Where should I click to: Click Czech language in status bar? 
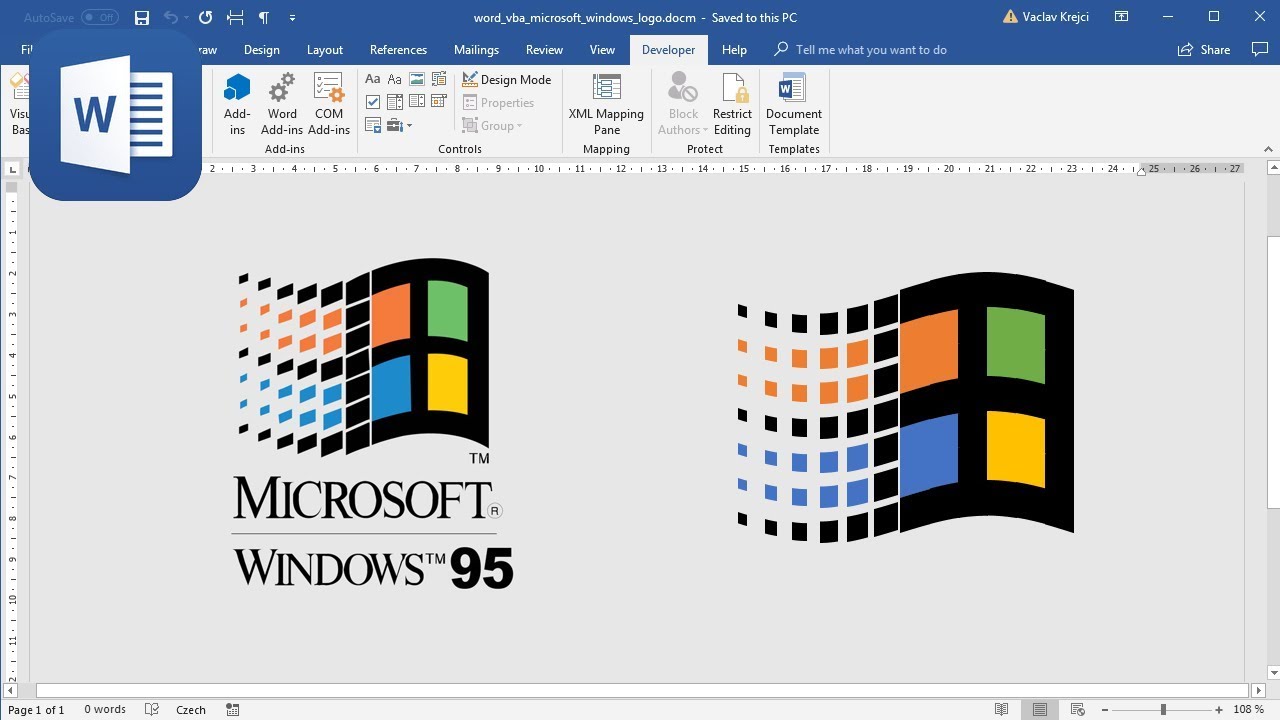coord(190,709)
